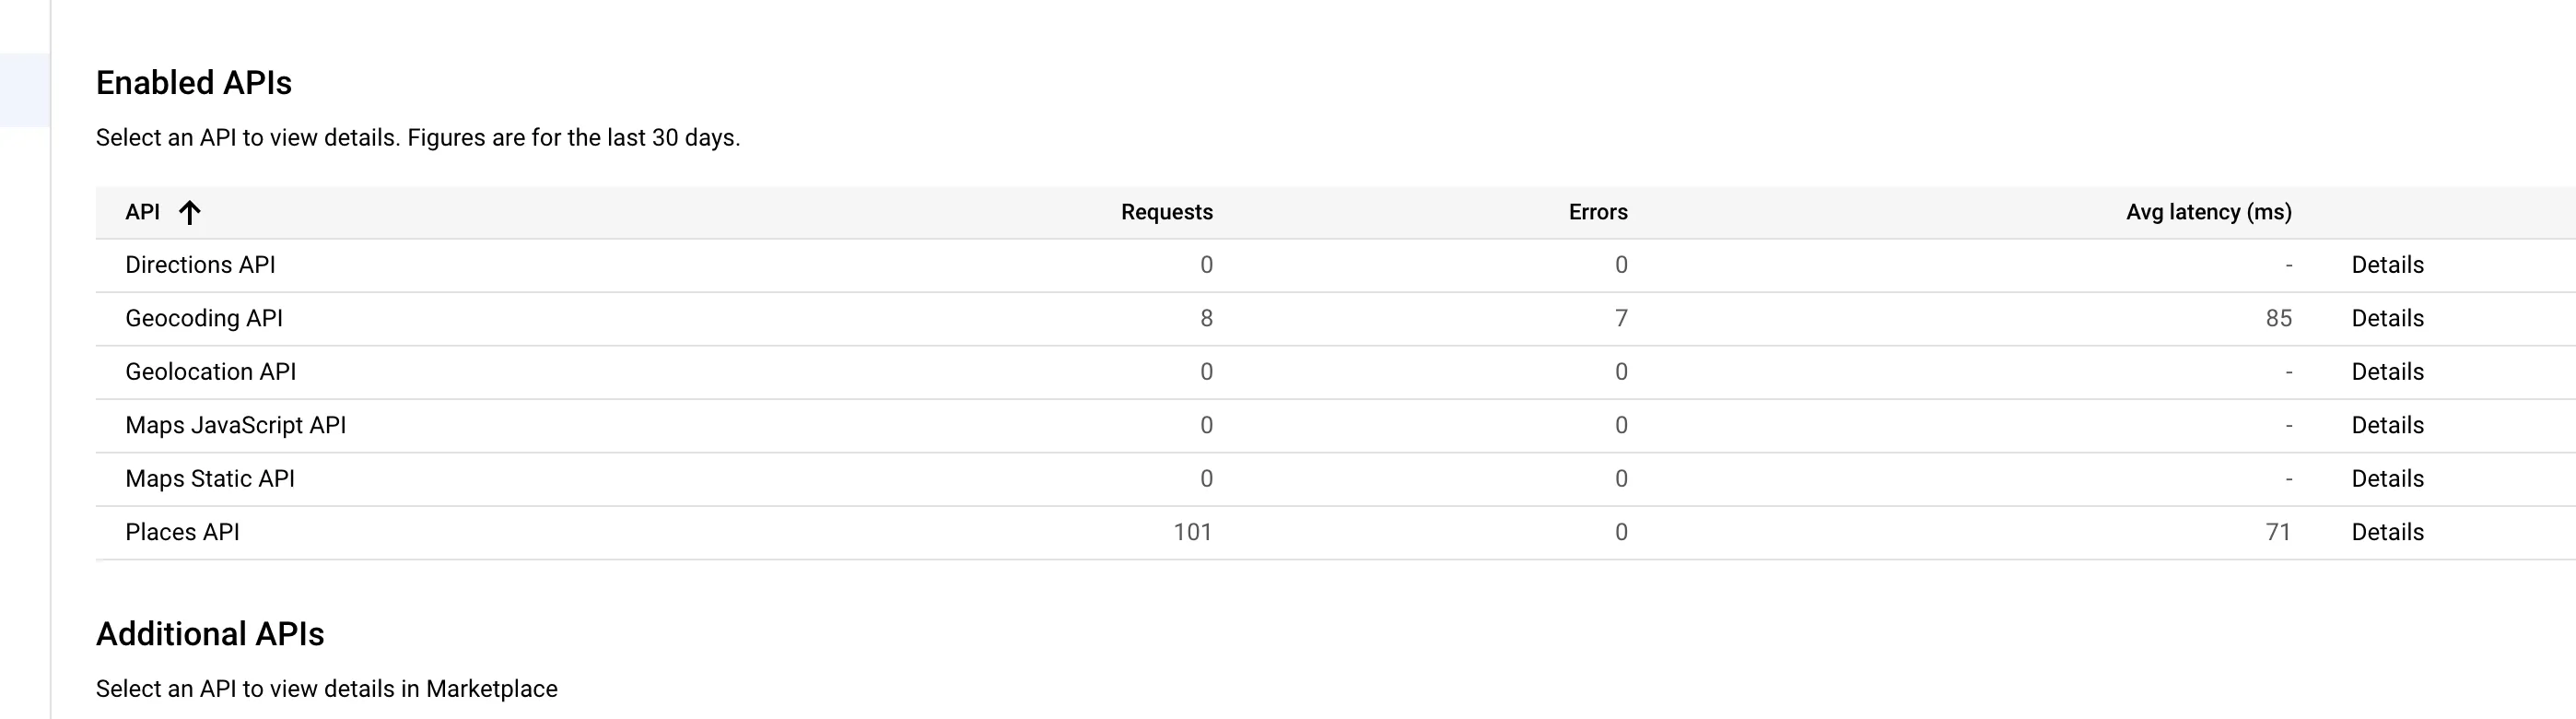Open Details for Directions API

coord(2387,265)
